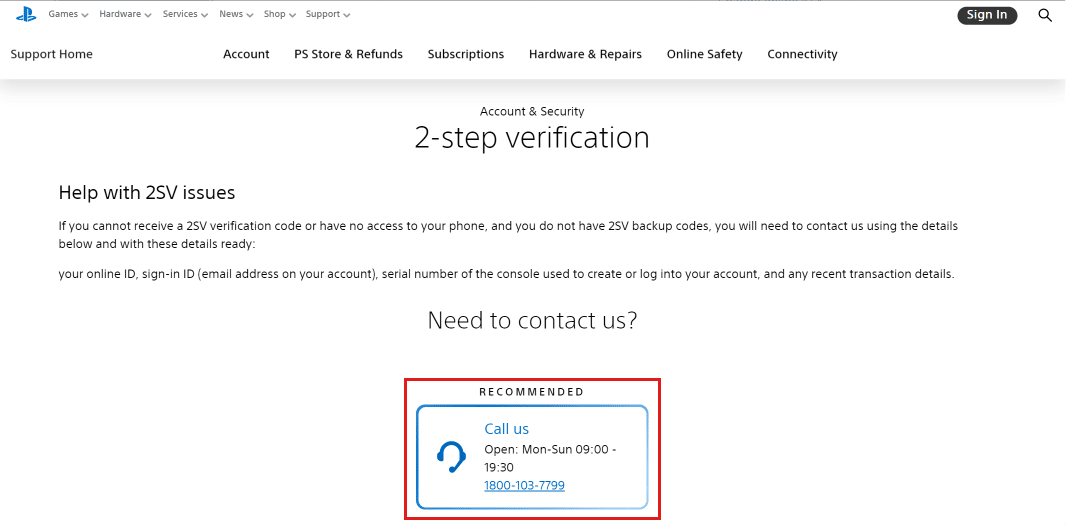
Task: Open PS Store & Refunds section
Action: tap(349, 54)
